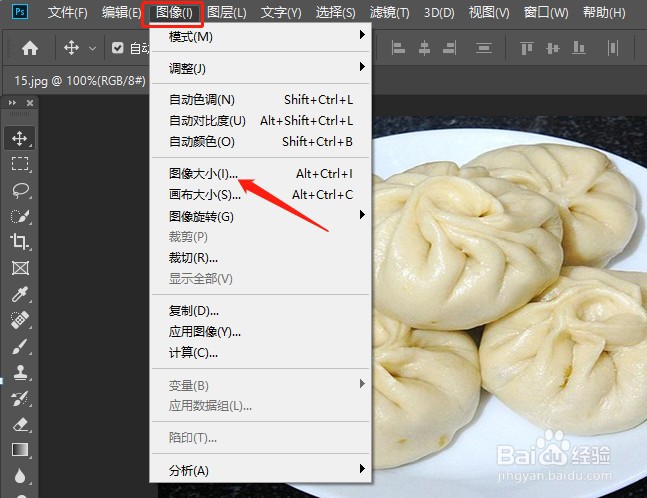647x498 pixels.
Task: Select the History Brush tool
Action: coord(20,399)
